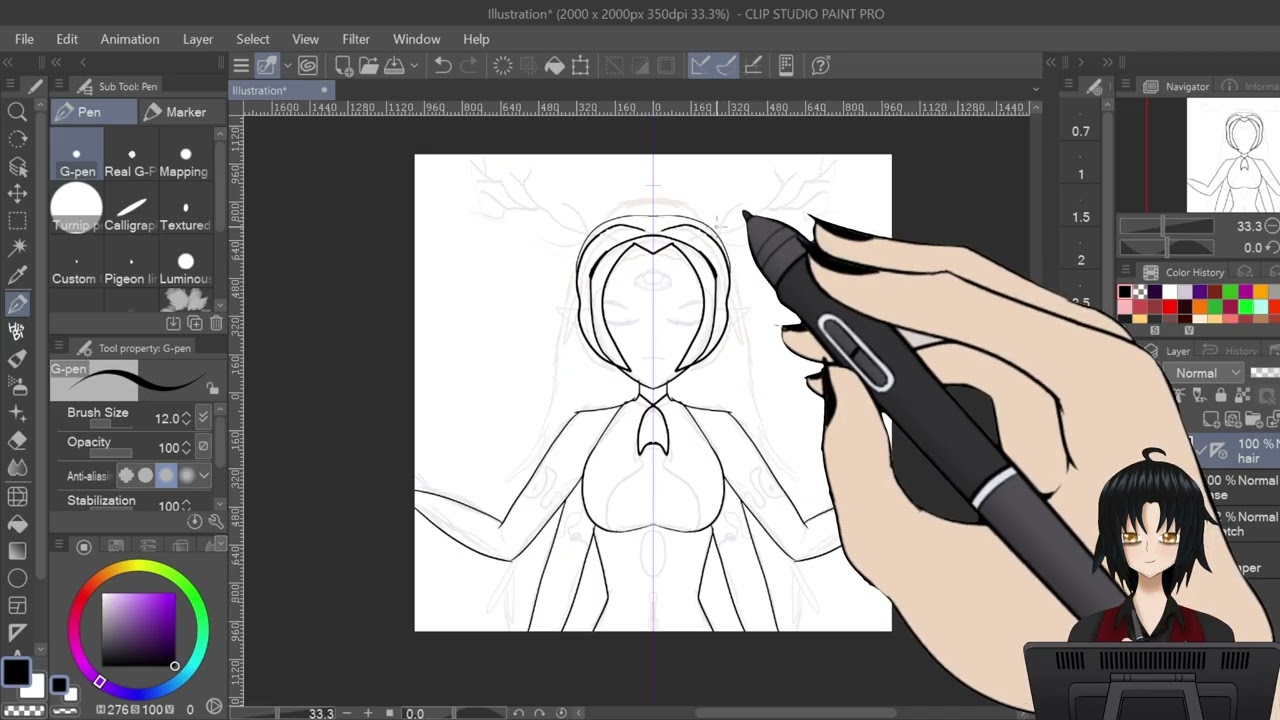
Task: Click the Undo arrow in command bar
Action: coord(443,66)
